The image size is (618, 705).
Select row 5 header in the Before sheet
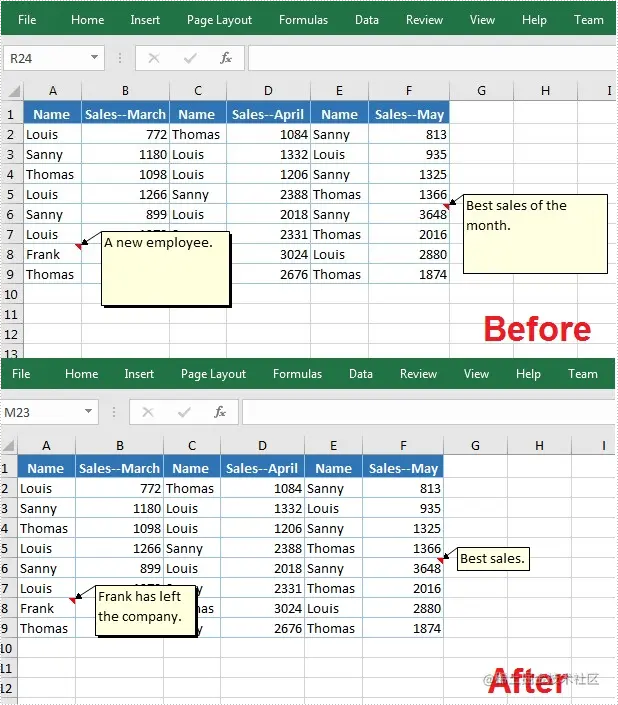[11, 195]
